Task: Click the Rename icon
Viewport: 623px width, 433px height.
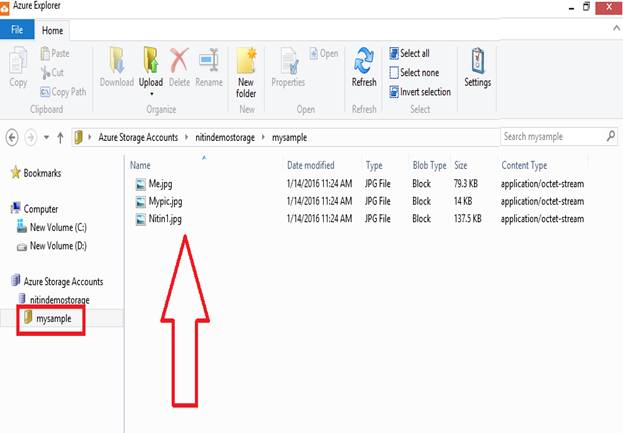Action: [209, 60]
